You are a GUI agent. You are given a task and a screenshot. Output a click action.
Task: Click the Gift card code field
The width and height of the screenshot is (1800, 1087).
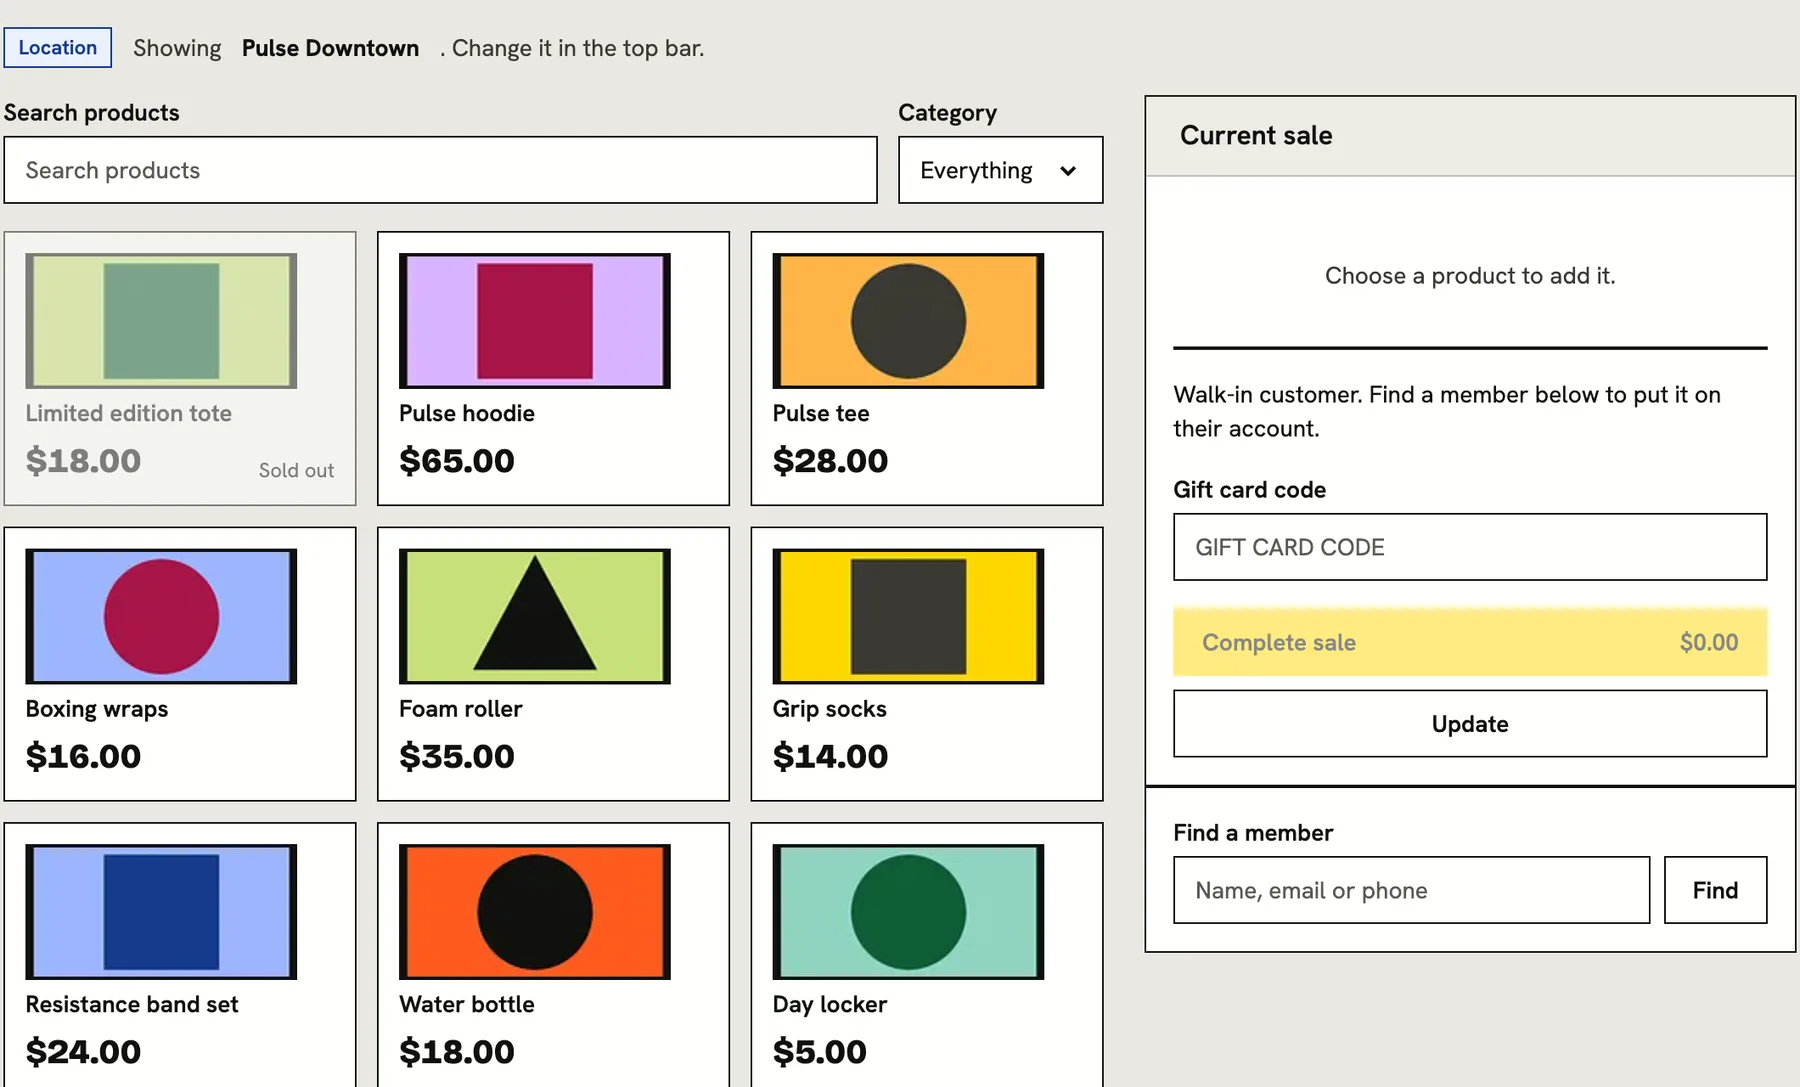point(1470,547)
